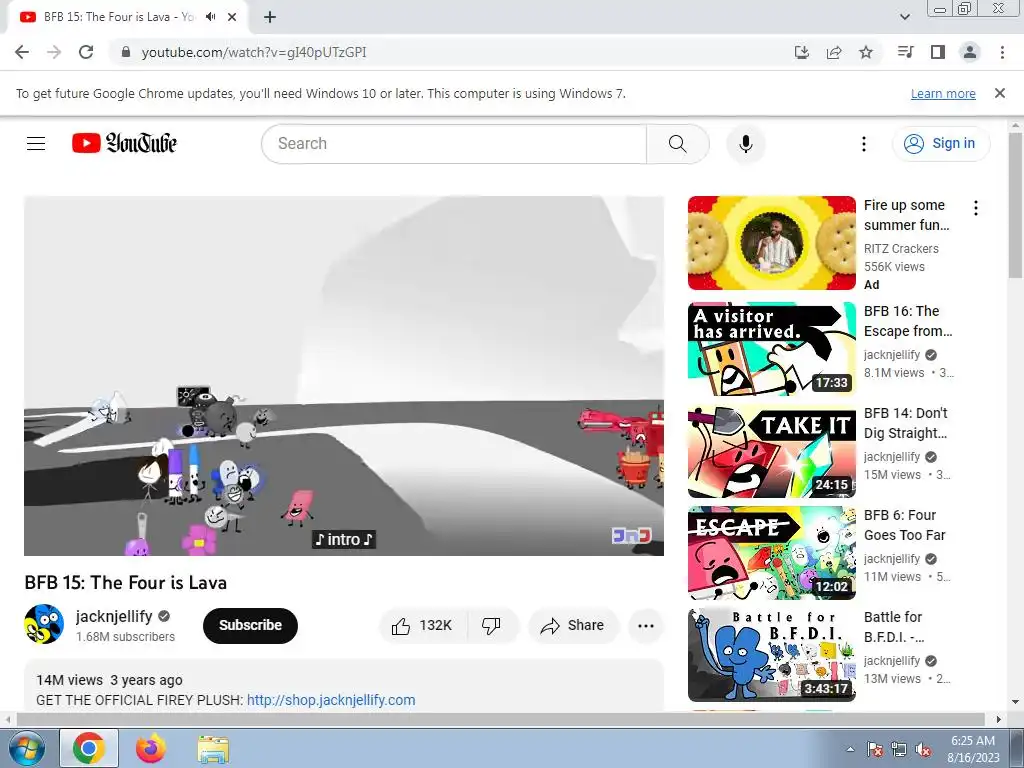
Task: Reload the page with refresh icon
Action: 86,52
